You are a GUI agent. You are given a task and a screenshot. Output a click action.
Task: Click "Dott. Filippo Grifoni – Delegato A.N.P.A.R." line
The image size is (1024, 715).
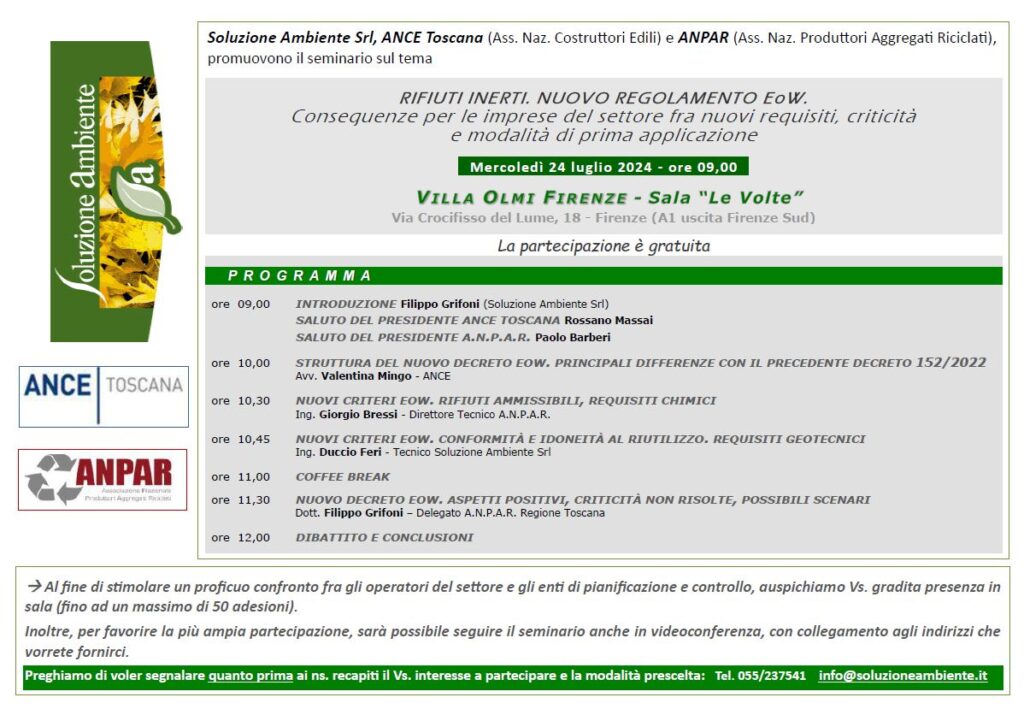click(x=450, y=513)
